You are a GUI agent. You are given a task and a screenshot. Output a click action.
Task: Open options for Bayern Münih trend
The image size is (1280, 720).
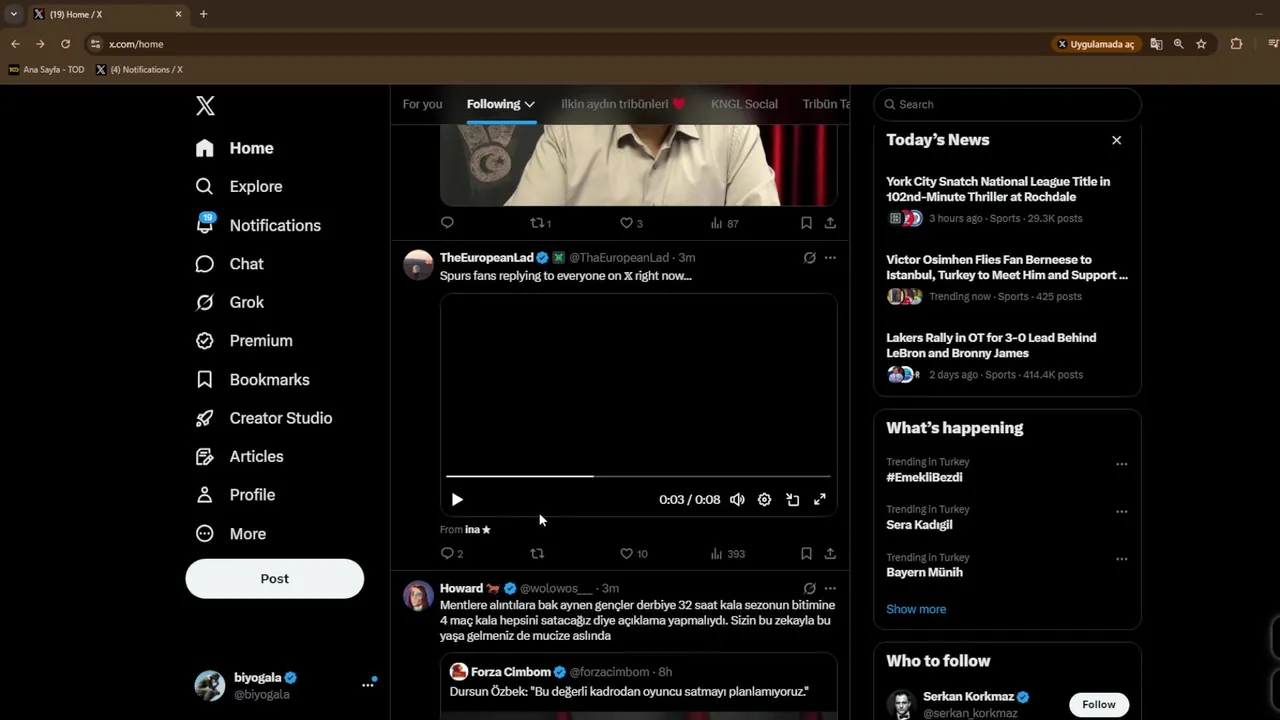1121,559
